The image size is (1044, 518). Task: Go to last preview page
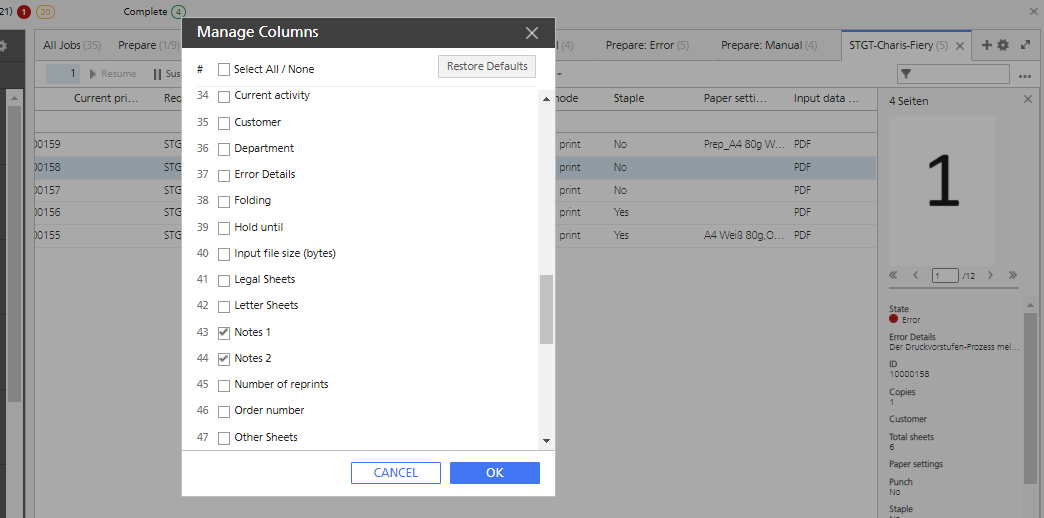click(x=1013, y=275)
